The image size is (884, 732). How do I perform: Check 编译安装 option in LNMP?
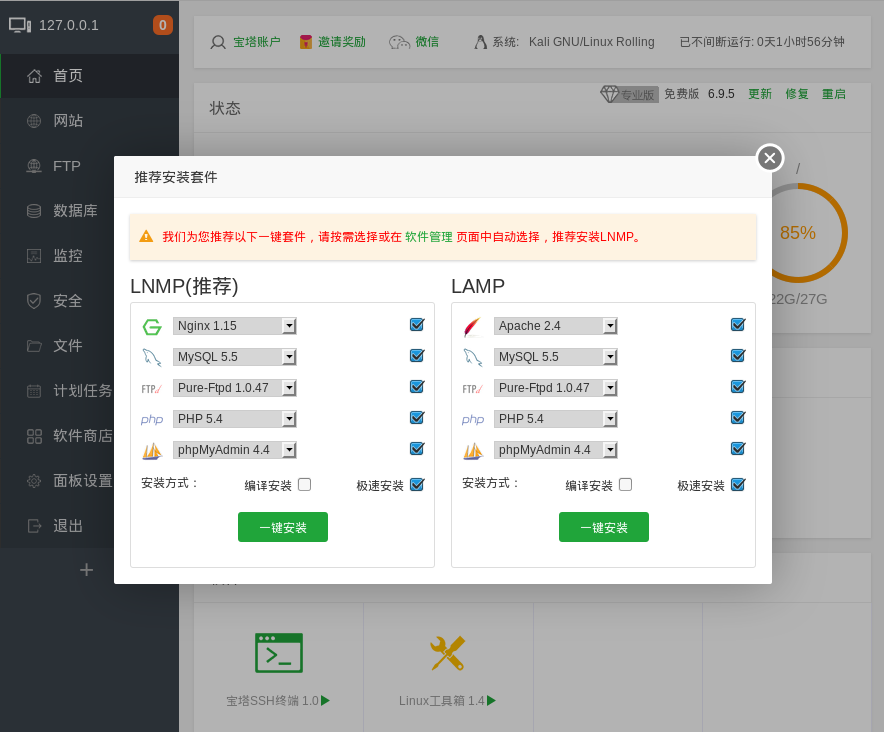304,485
